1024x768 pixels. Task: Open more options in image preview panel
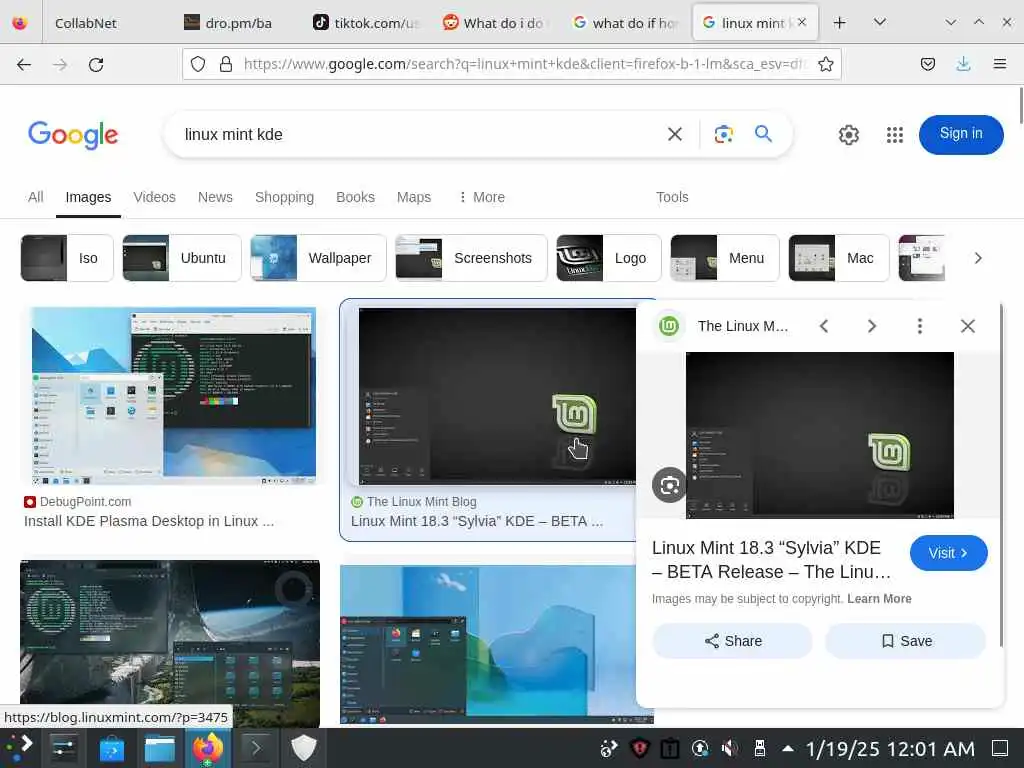[920, 326]
